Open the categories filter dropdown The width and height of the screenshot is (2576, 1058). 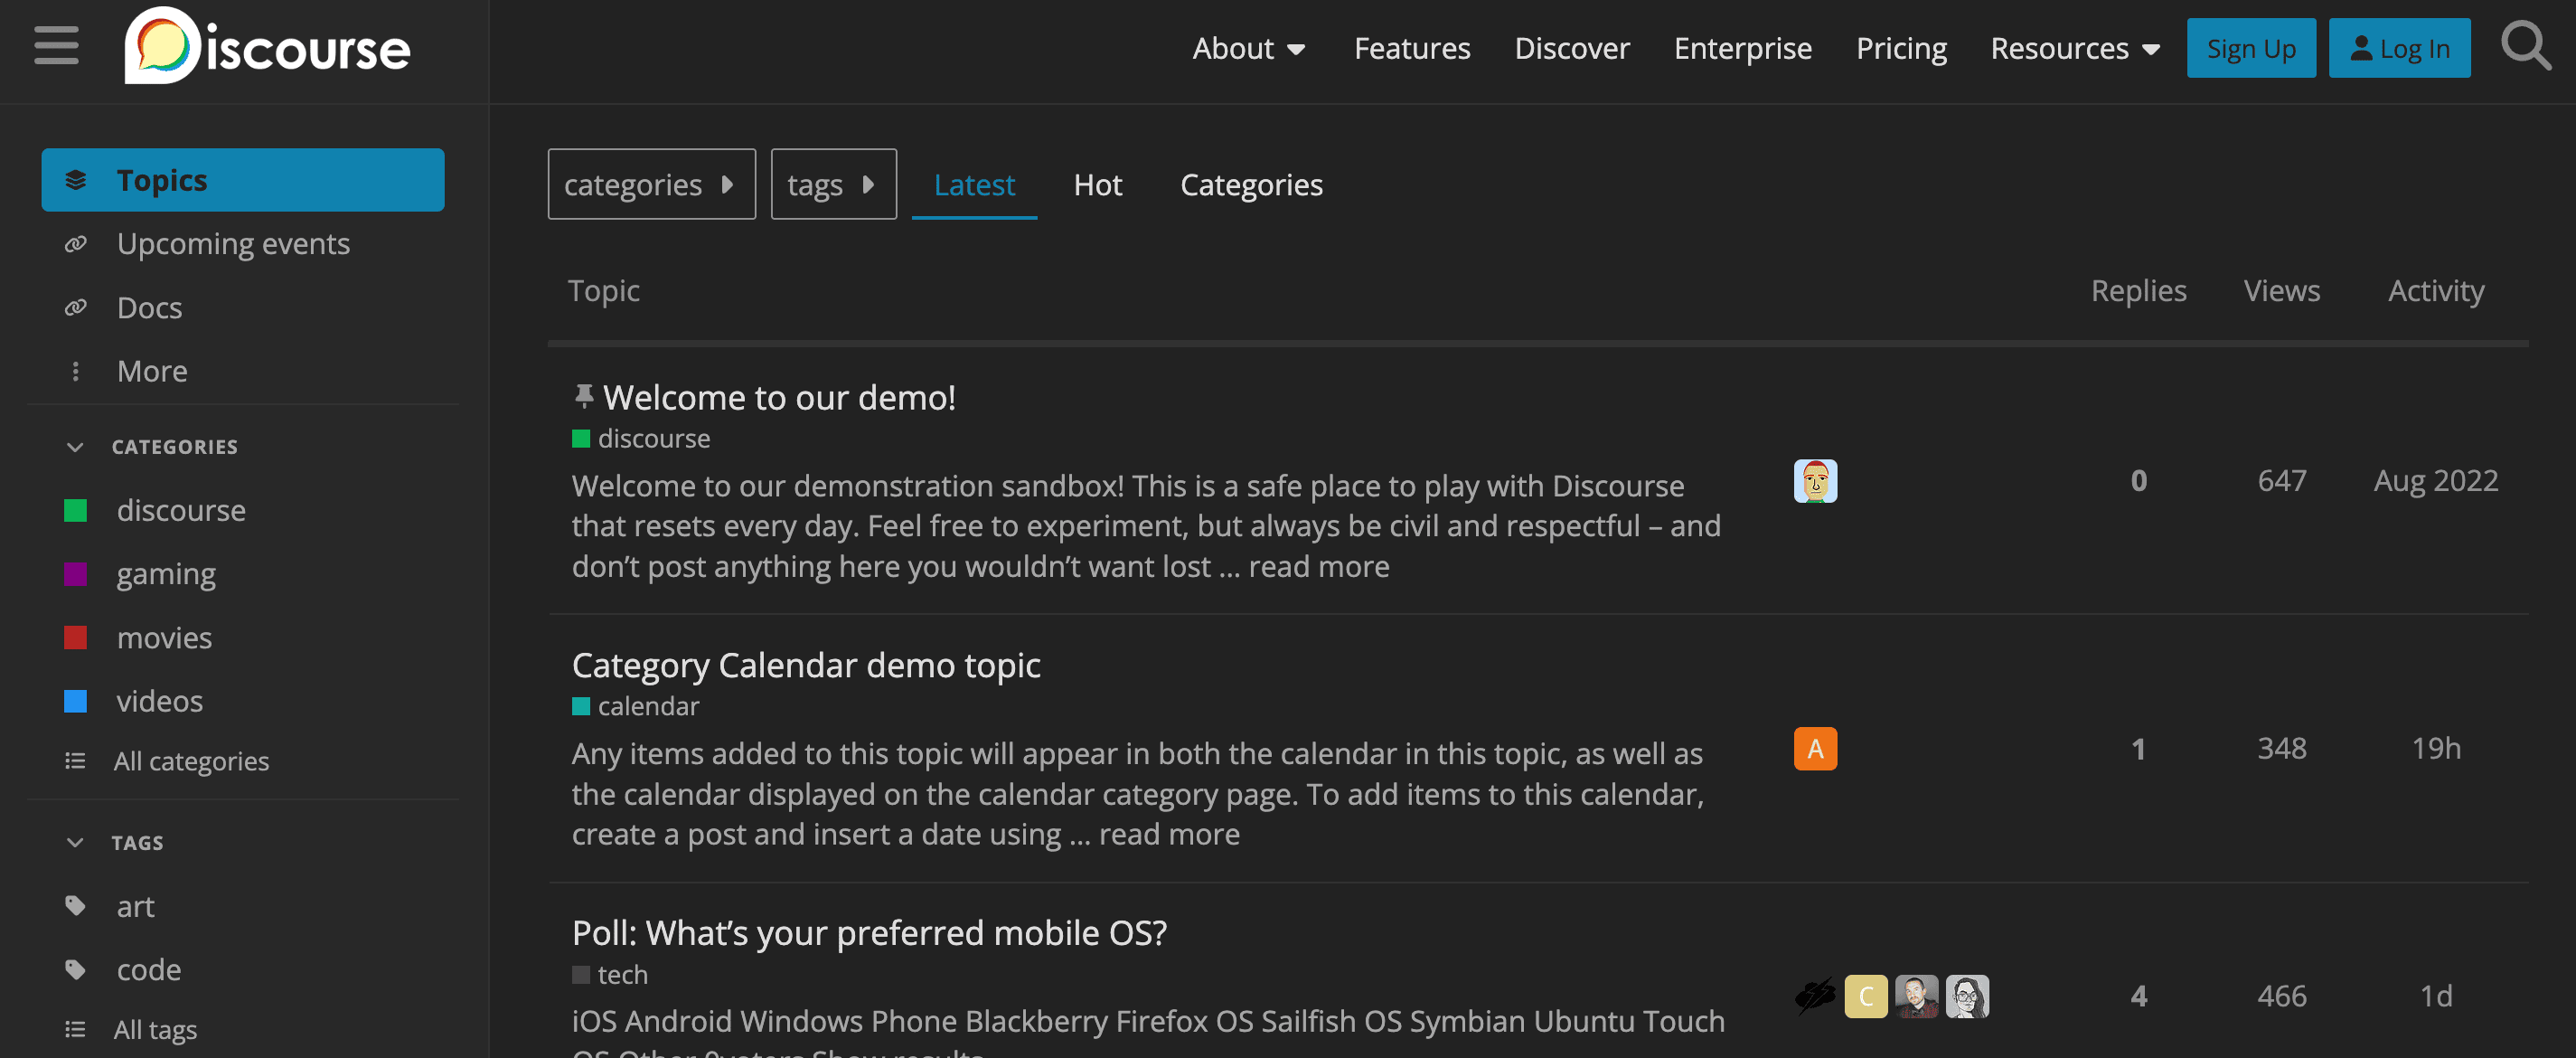tap(651, 184)
